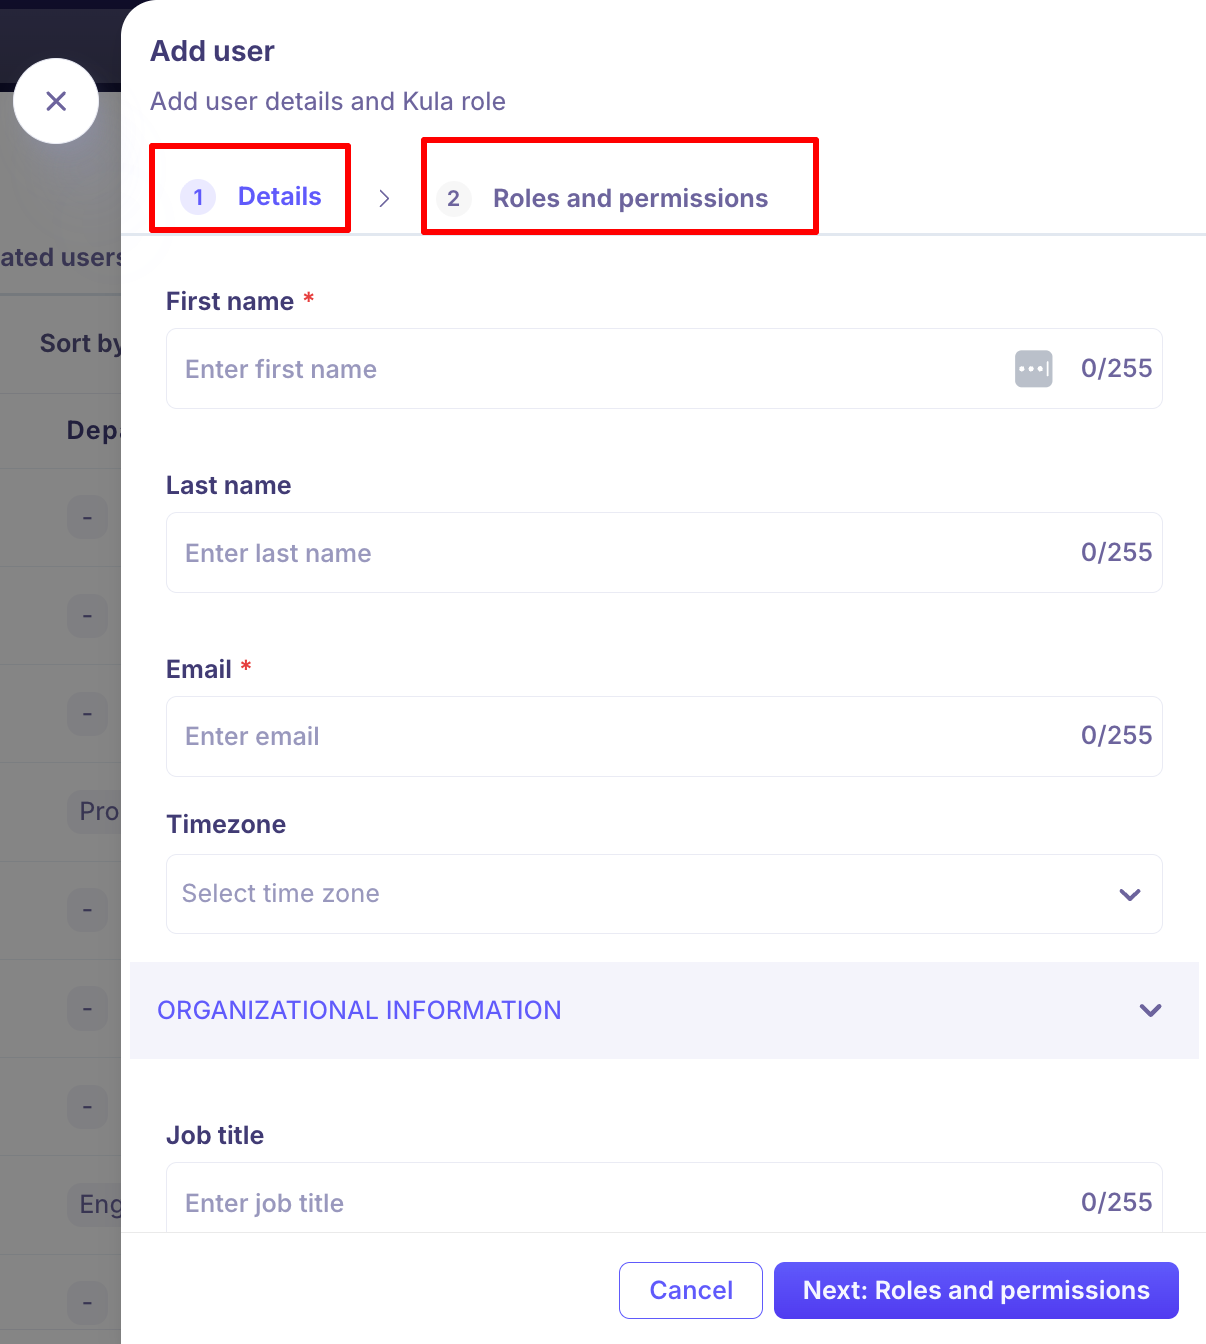This screenshot has height=1344, width=1206.
Task: Proceed with Next: Roles and permissions button
Action: [x=975, y=1290]
